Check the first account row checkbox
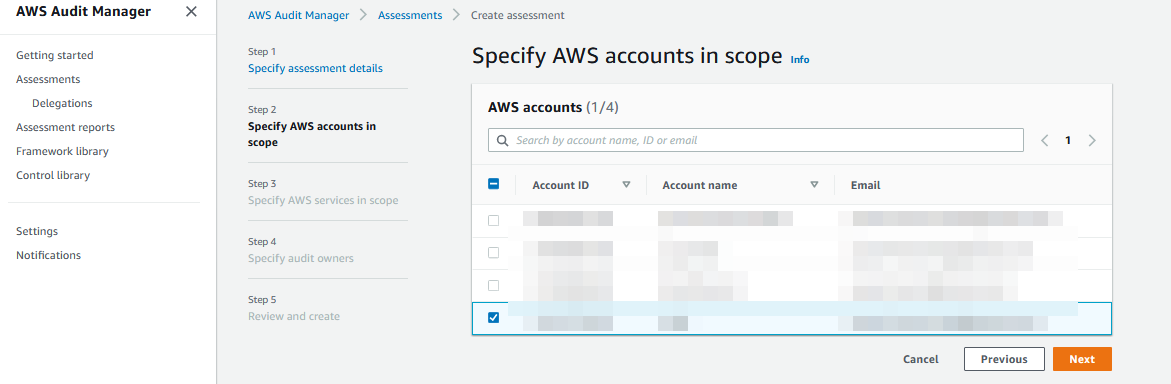The image size is (1171, 384). pyautogui.click(x=493, y=220)
